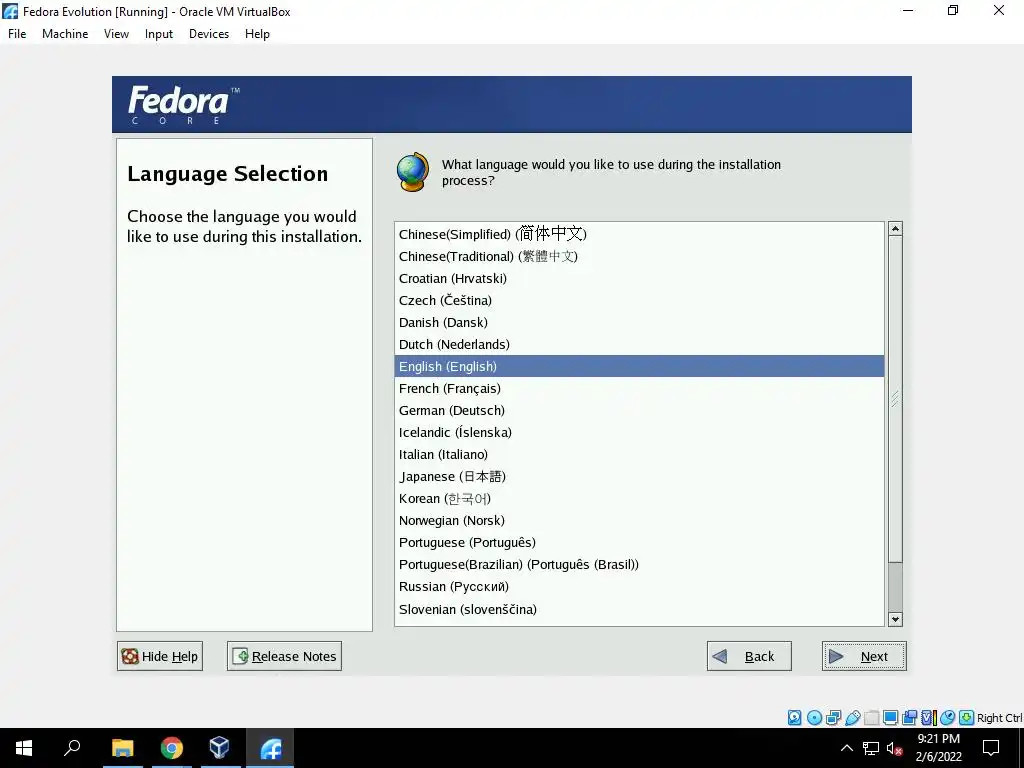Click the network tray icon
This screenshot has height=768, width=1024.
pos(871,748)
